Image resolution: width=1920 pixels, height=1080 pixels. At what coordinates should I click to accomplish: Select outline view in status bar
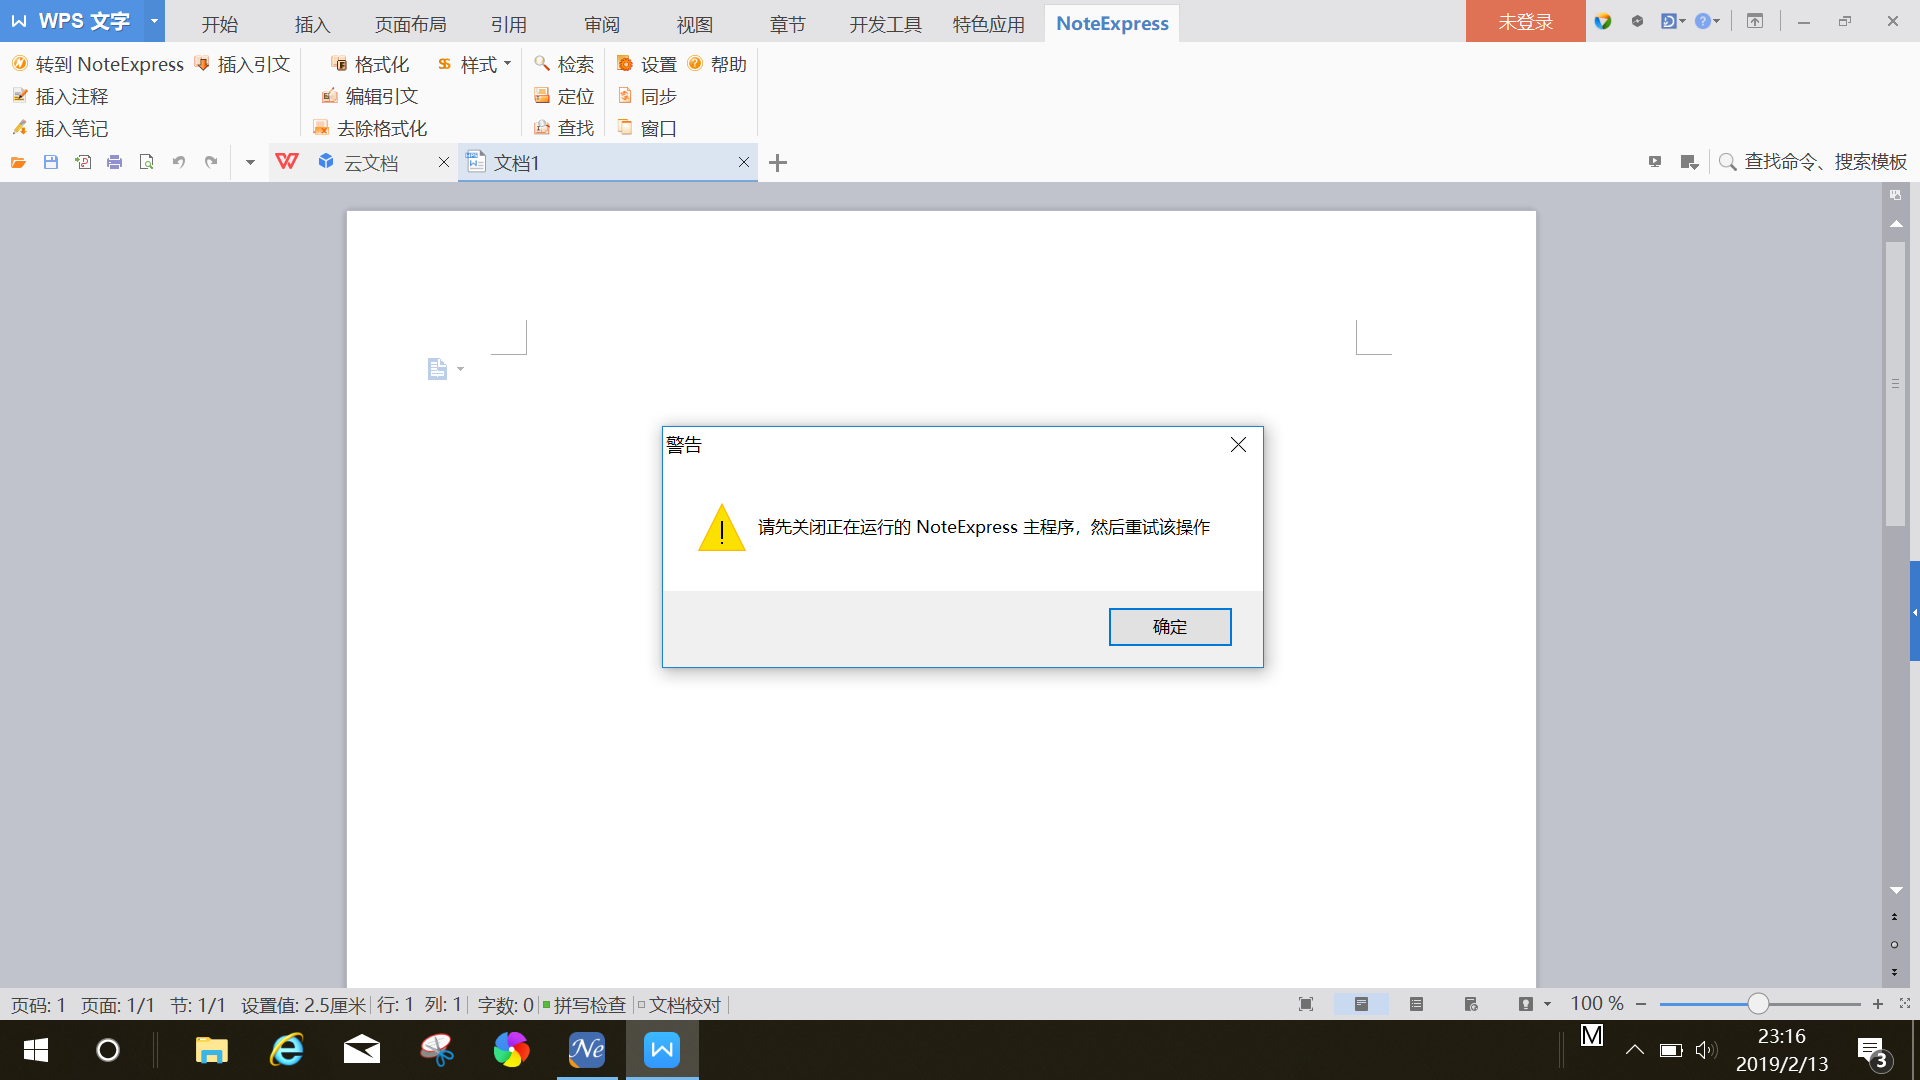tap(1416, 1004)
